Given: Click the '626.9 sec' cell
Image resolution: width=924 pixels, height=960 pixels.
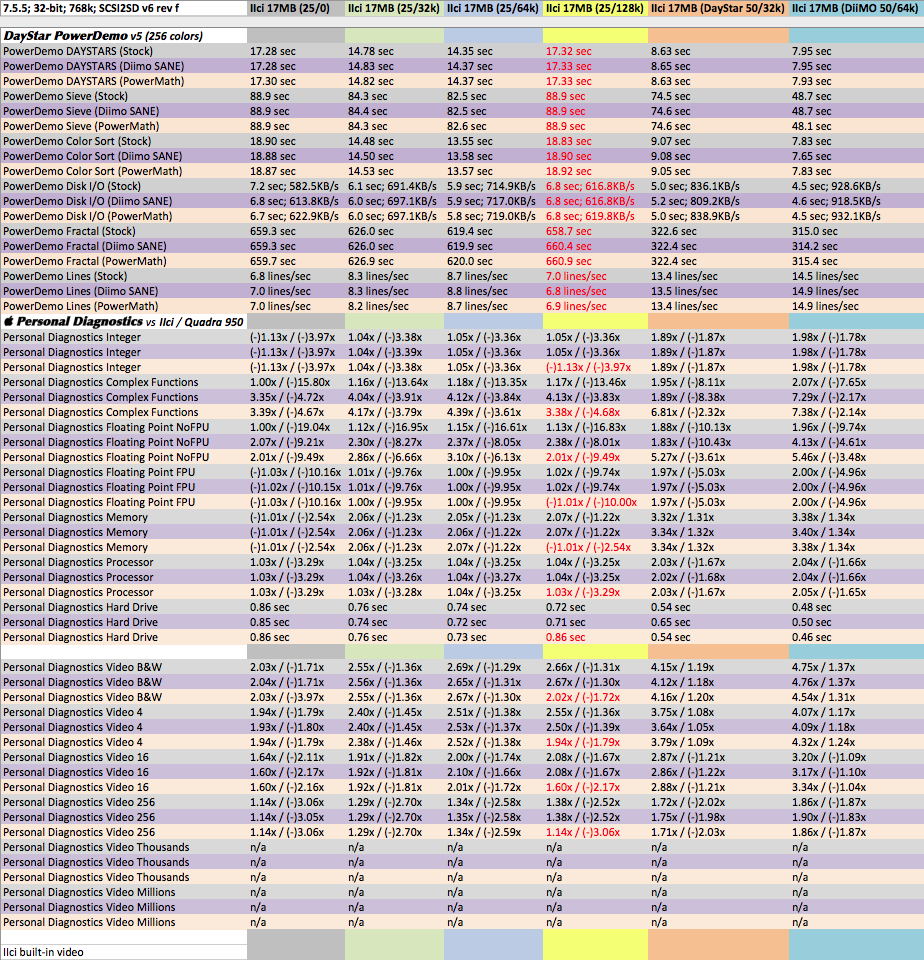Looking at the screenshot, I should click(371, 261).
